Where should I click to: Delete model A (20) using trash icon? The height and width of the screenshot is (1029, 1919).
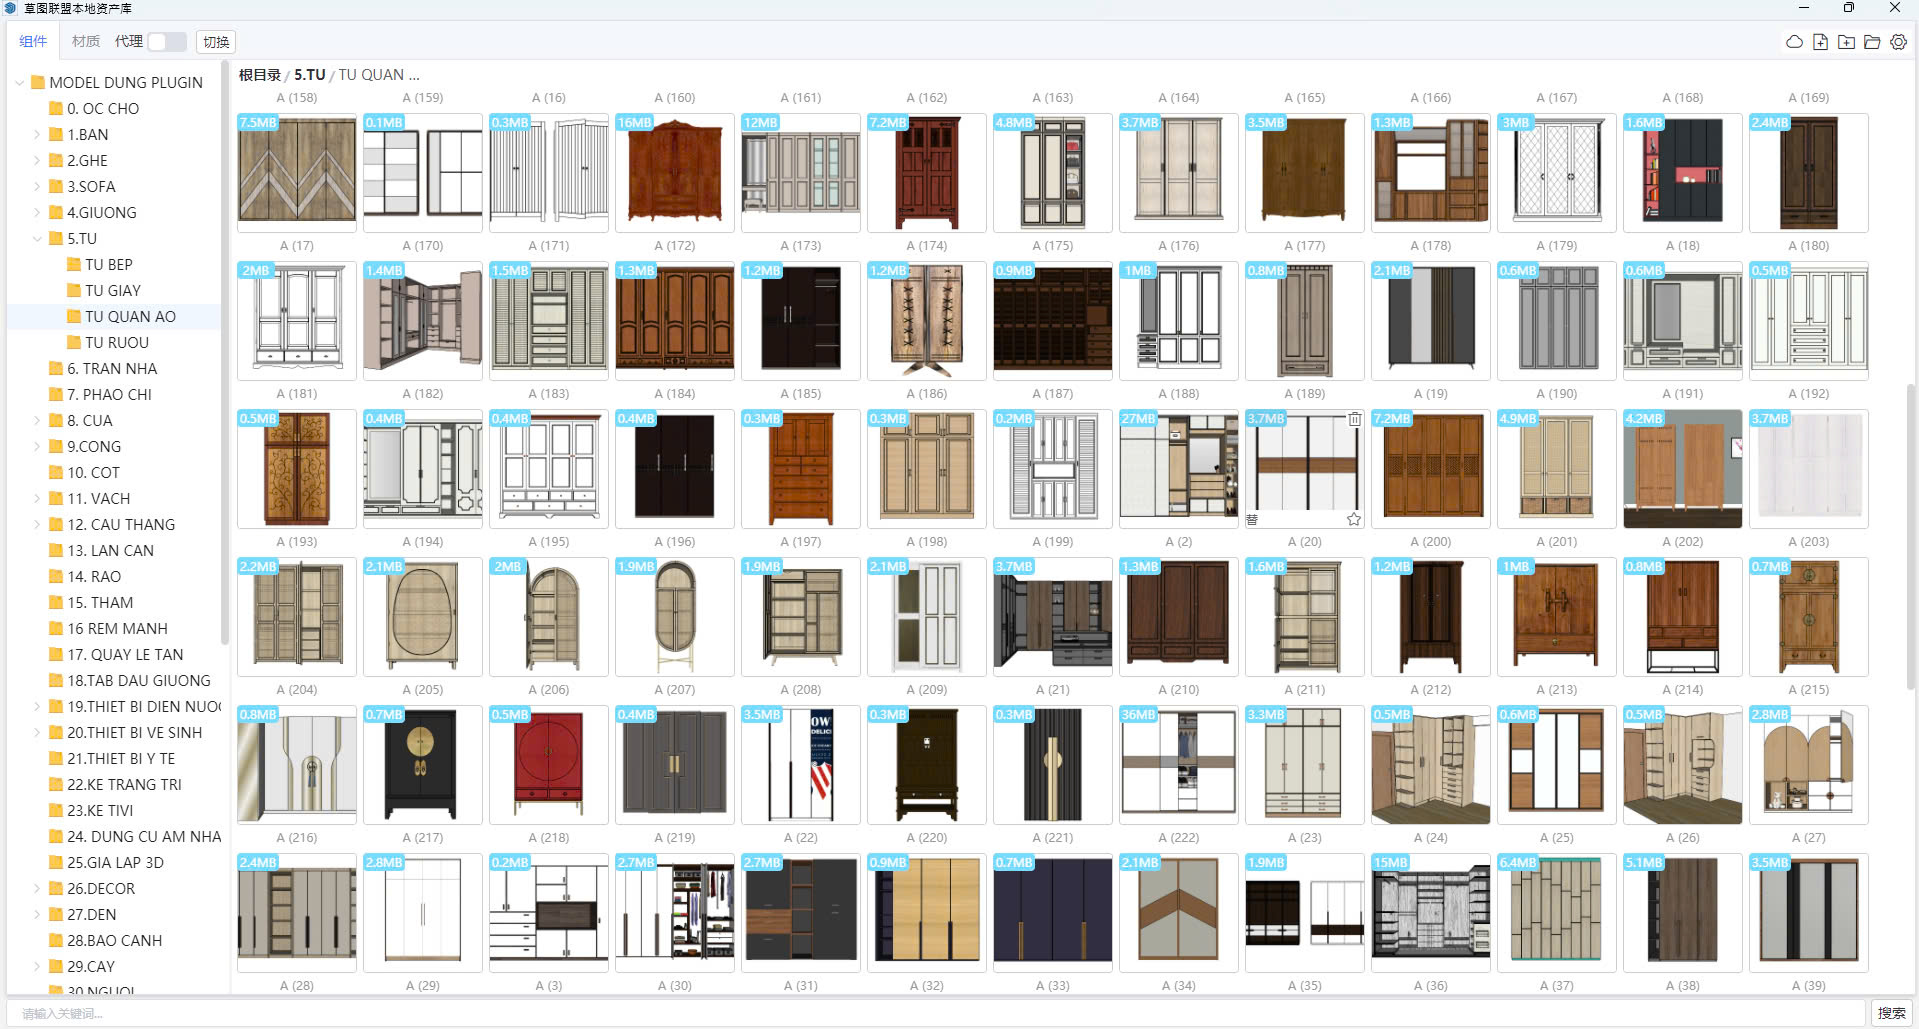point(1354,419)
